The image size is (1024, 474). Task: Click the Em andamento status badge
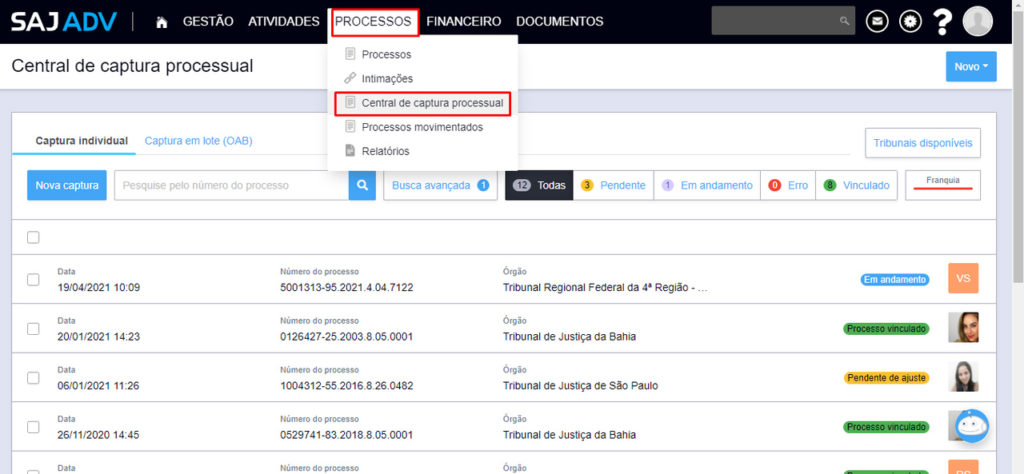click(x=895, y=279)
